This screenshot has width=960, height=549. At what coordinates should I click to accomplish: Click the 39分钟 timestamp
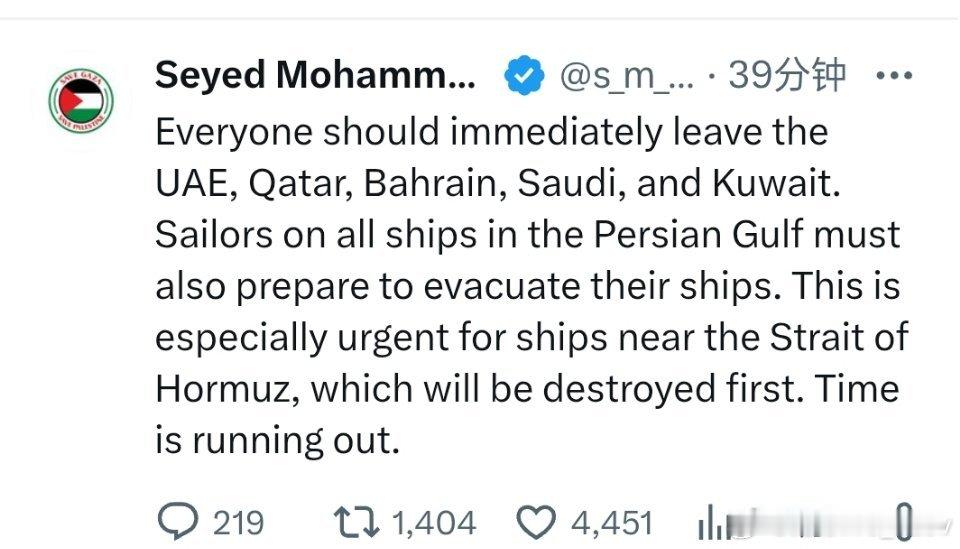[x=787, y=76]
